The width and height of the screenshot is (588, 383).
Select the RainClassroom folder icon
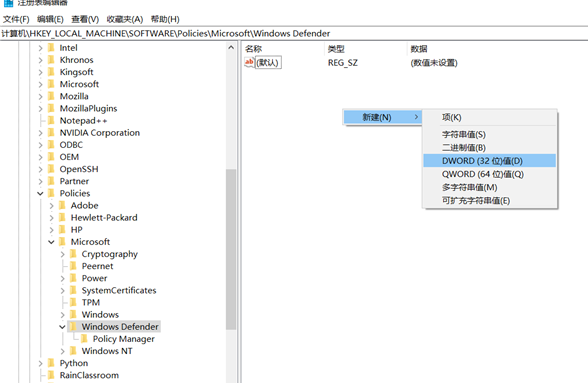click(51, 375)
